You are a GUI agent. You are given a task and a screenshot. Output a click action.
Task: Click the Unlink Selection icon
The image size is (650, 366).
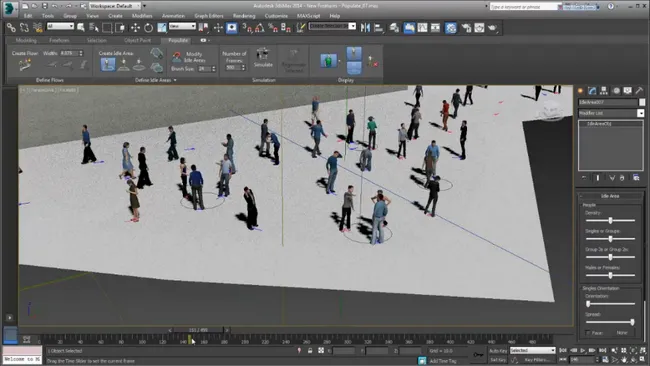[x=24, y=28]
